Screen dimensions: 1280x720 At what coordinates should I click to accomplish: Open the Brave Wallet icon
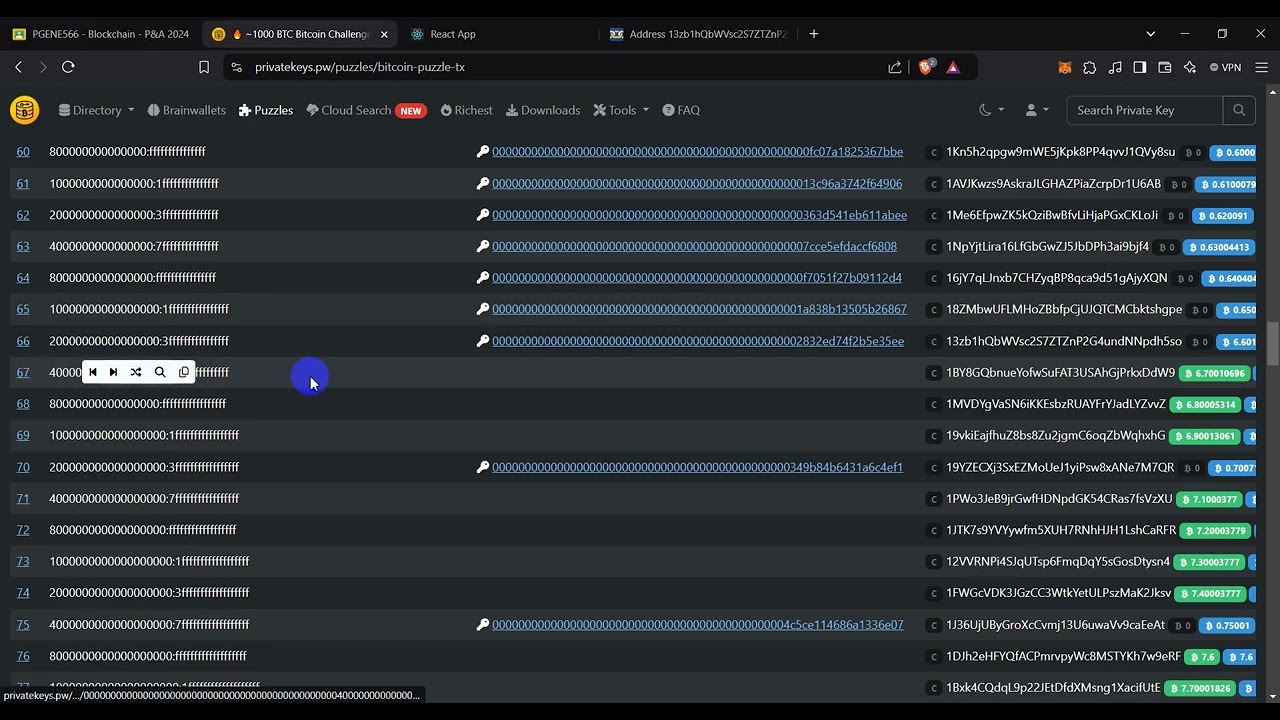(x=1165, y=67)
